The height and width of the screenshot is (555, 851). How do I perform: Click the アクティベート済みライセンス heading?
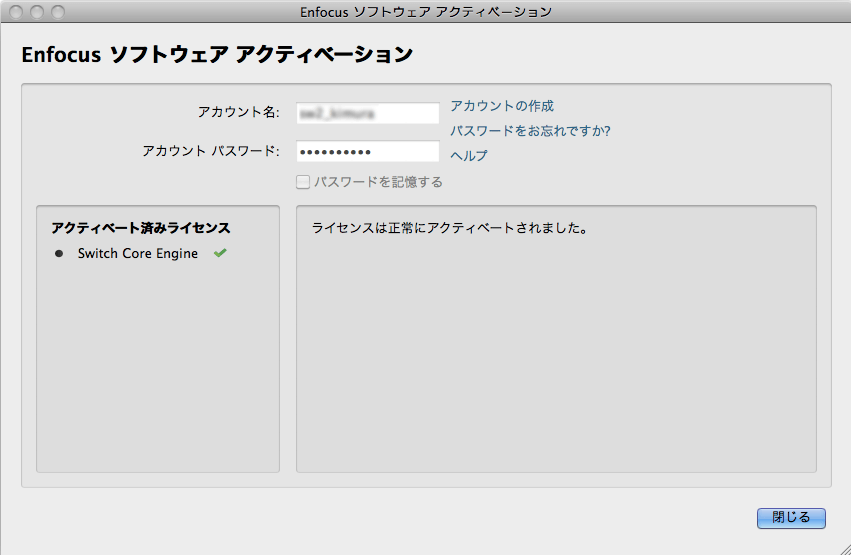[141, 228]
